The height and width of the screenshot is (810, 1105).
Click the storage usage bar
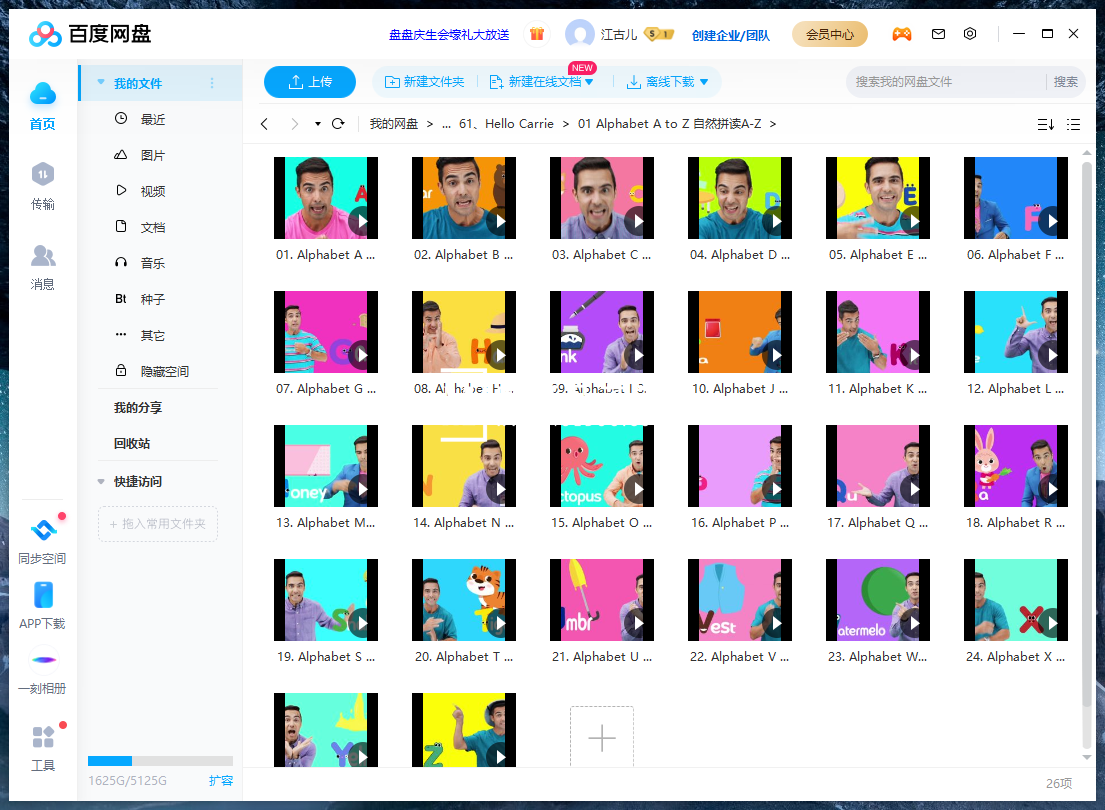pyautogui.click(x=160, y=760)
